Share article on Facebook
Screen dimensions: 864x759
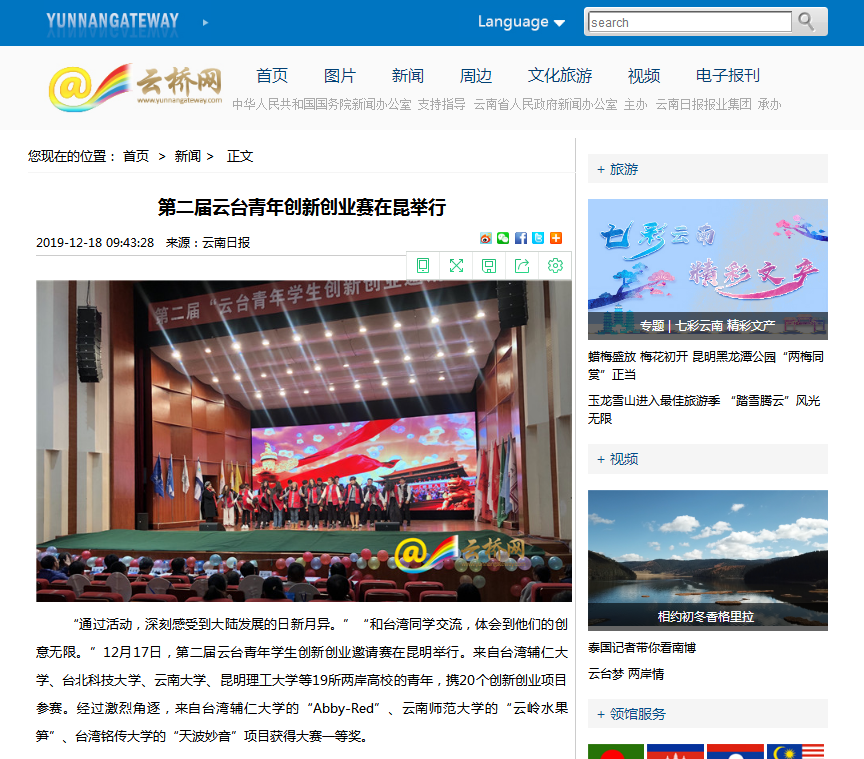[520, 238]
